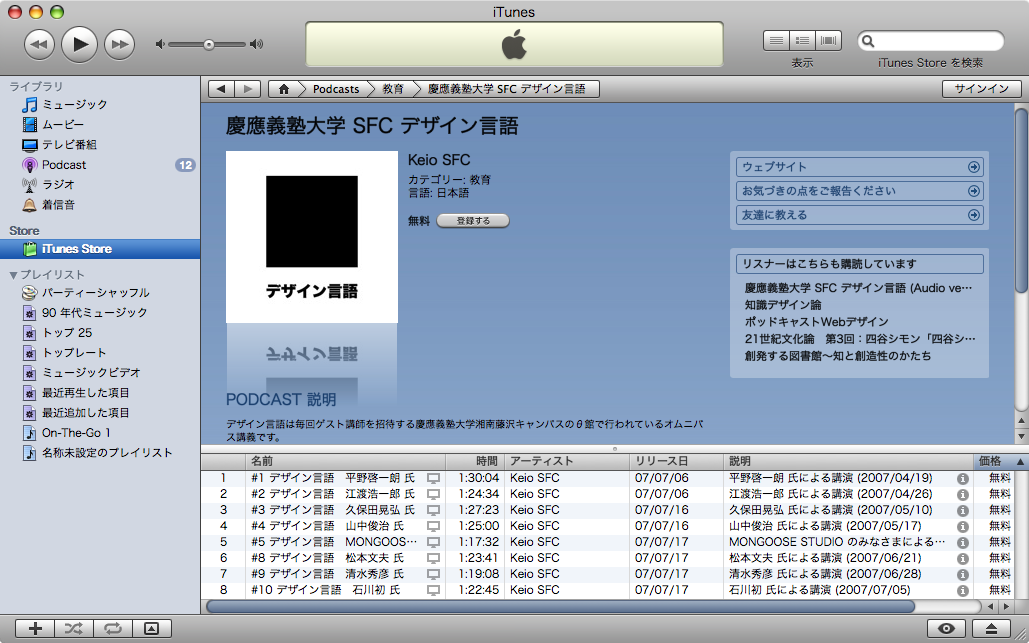The height and width of the screenshot is (643, 1029).
Task: Click the 登録する subscribe button
Action: pos(473,220)
